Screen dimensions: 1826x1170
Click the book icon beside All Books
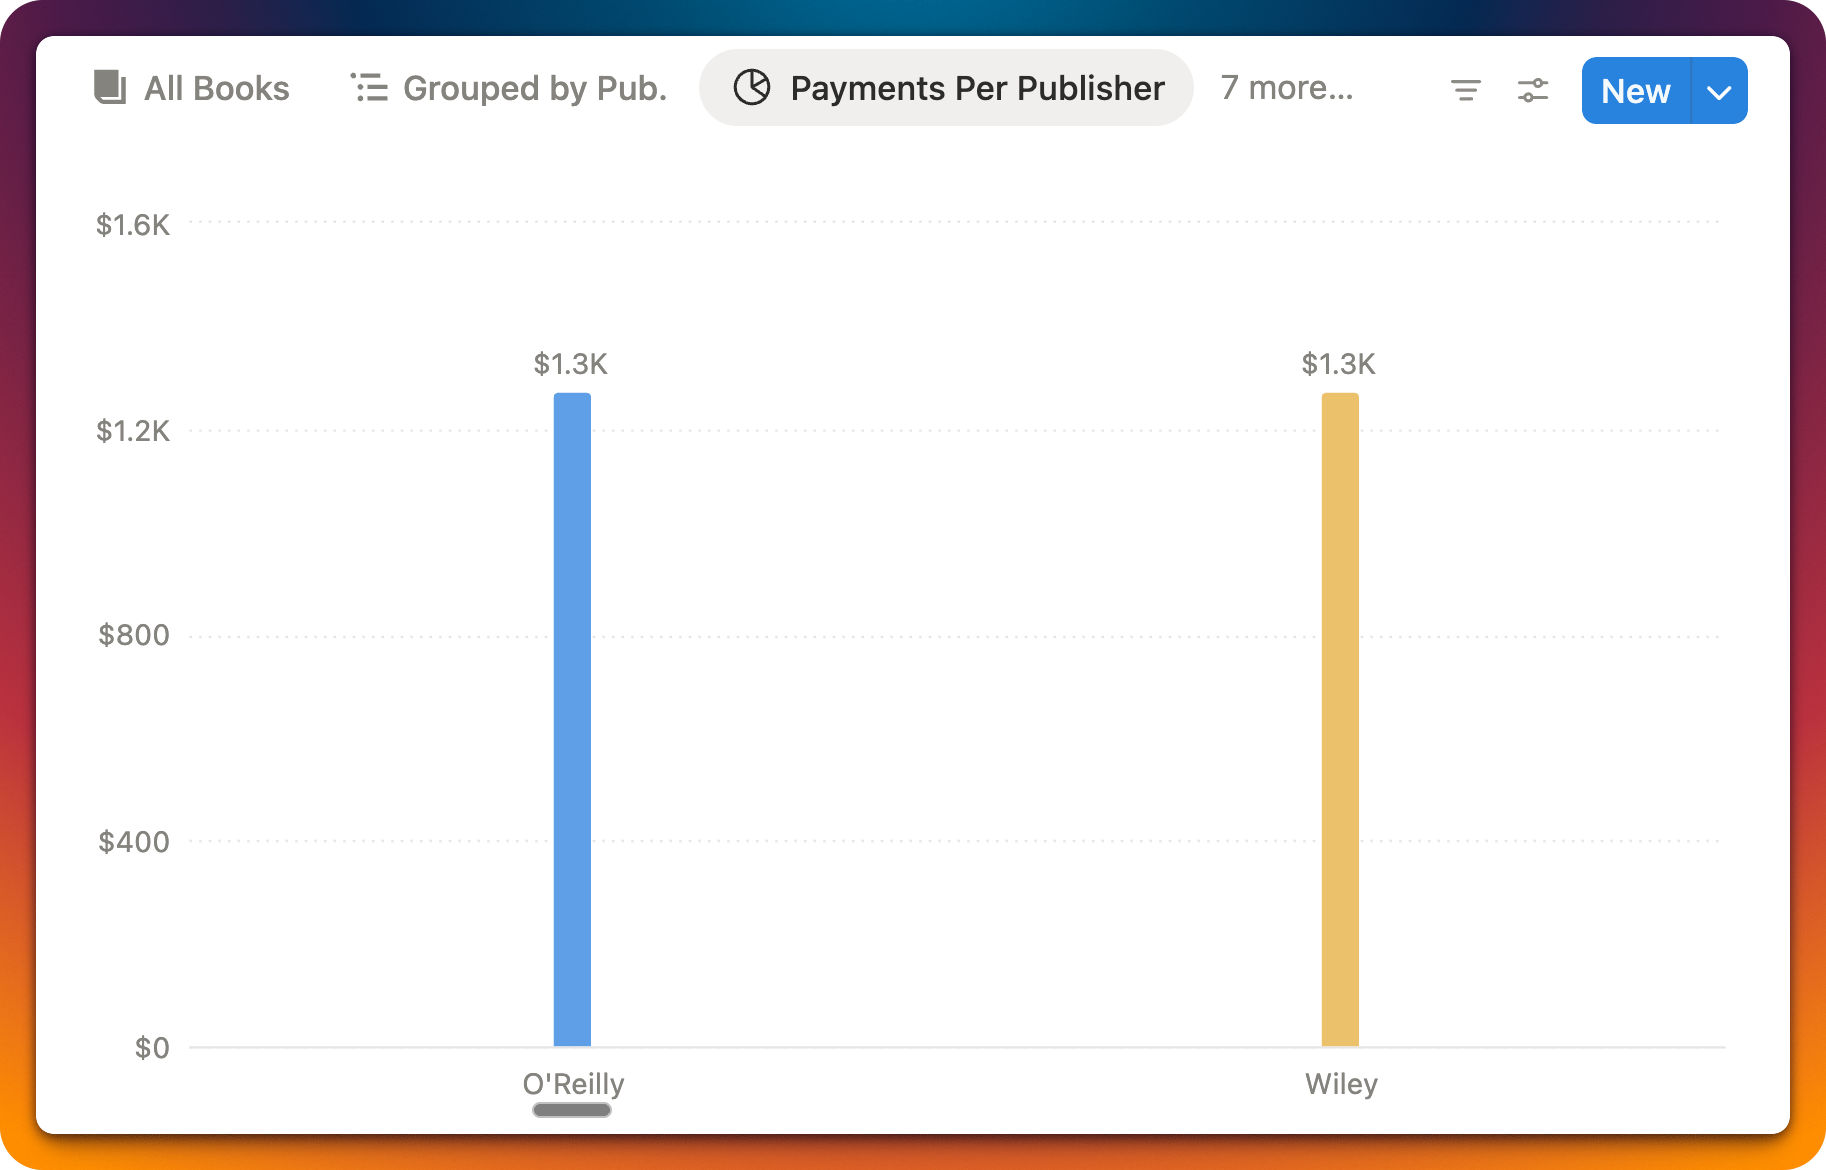[109, 88]
